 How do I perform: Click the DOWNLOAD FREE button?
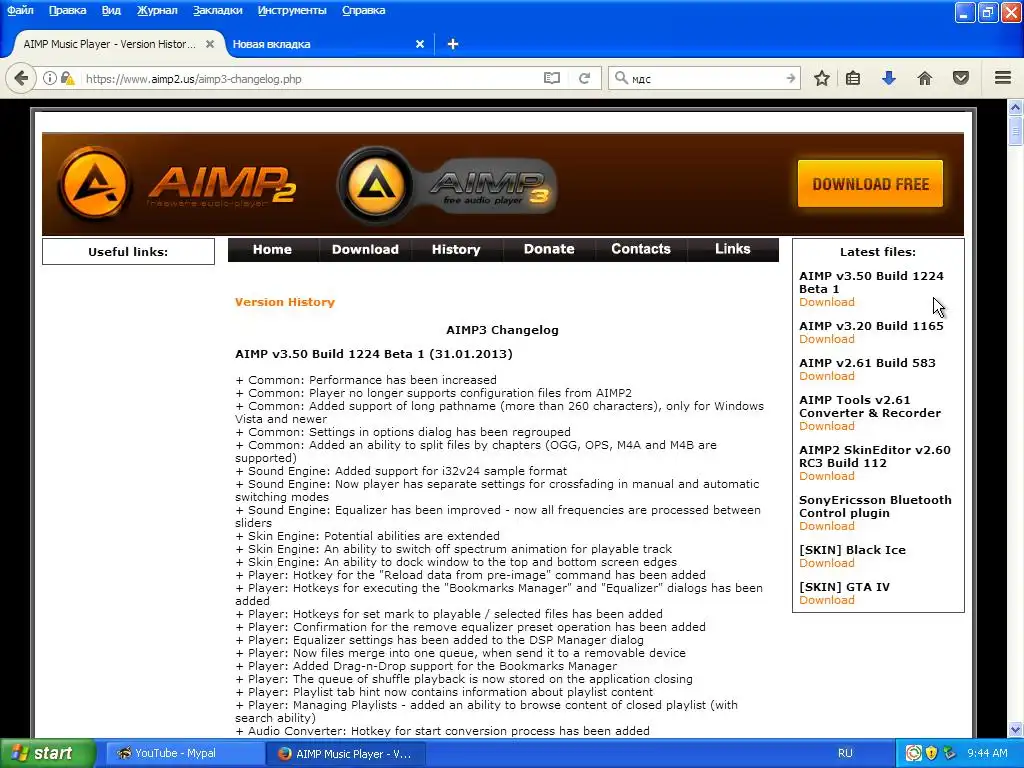871,184
